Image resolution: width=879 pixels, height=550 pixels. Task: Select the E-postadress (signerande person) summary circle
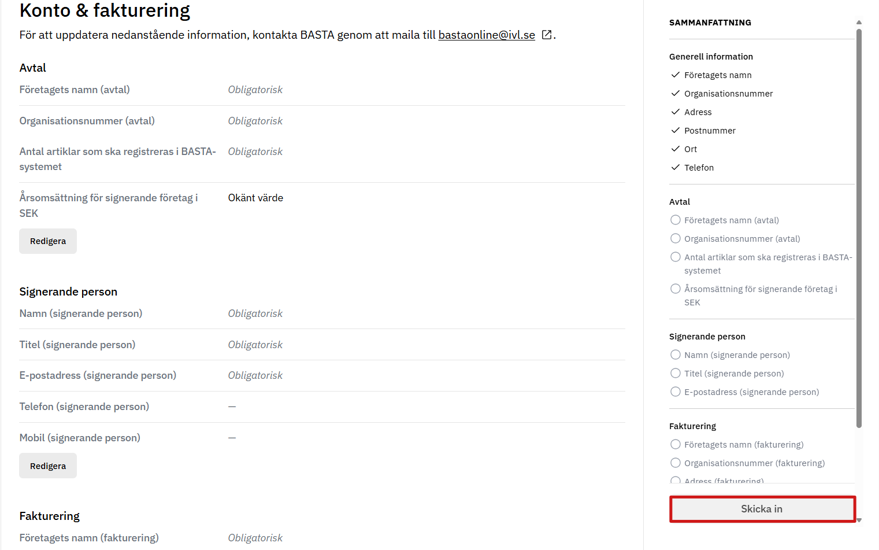click(675, 392)
